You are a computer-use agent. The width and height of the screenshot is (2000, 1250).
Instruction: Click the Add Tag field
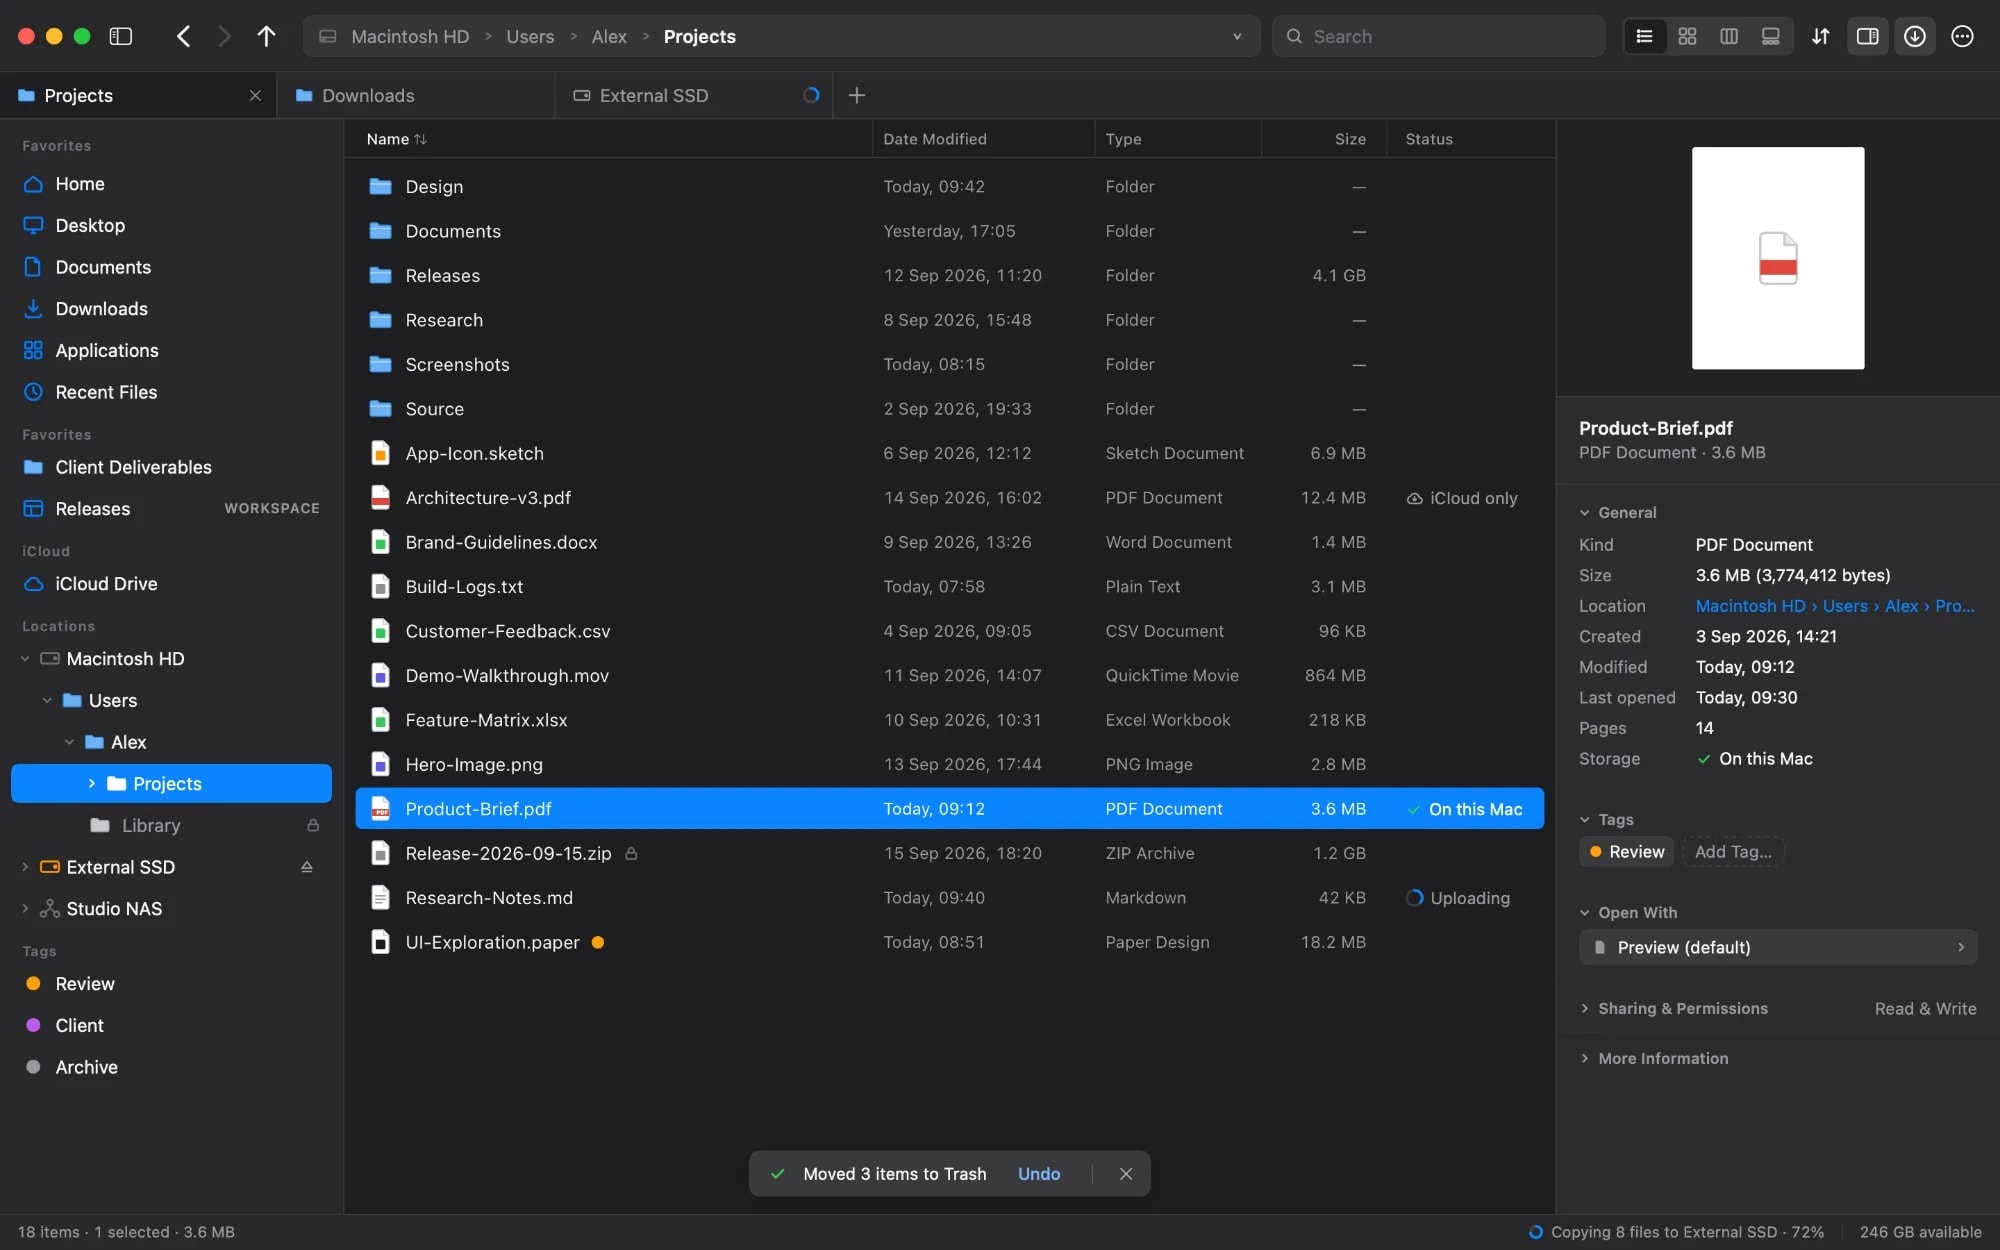[x=1733, y=852]
